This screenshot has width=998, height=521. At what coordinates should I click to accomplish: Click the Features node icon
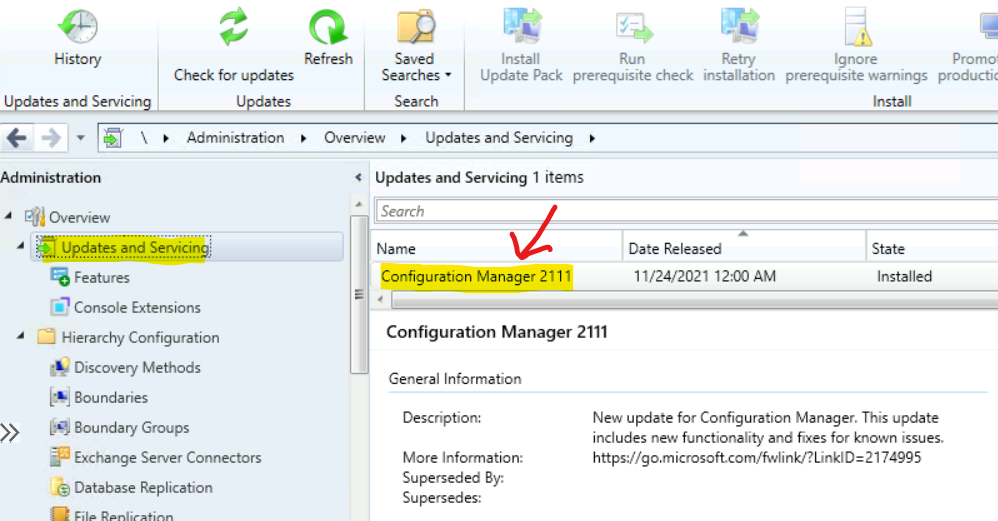[60, 277]
